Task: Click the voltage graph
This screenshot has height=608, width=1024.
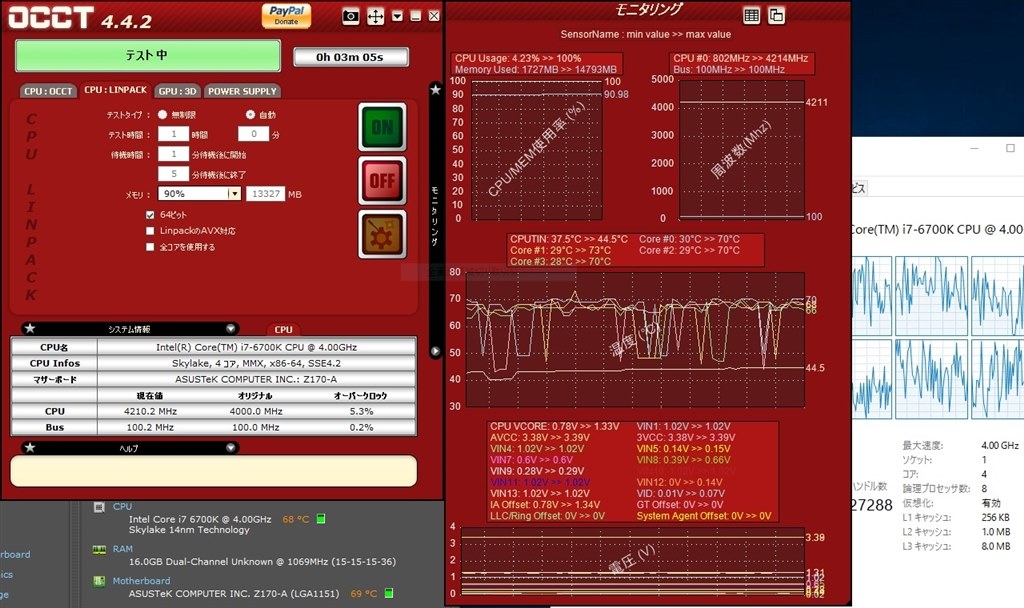Action: pyautogui.click(x=632, y=562)
